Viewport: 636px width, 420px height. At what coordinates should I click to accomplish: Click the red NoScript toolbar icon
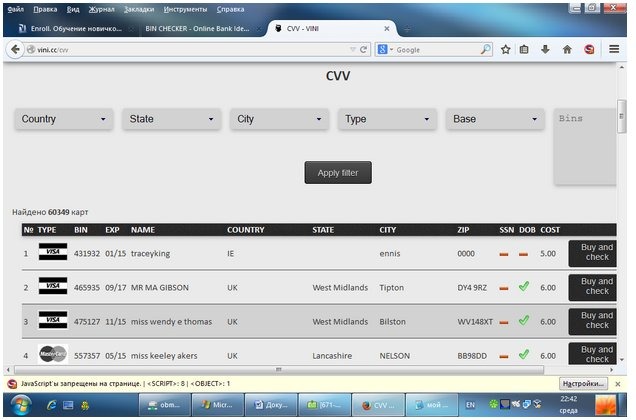589,50
